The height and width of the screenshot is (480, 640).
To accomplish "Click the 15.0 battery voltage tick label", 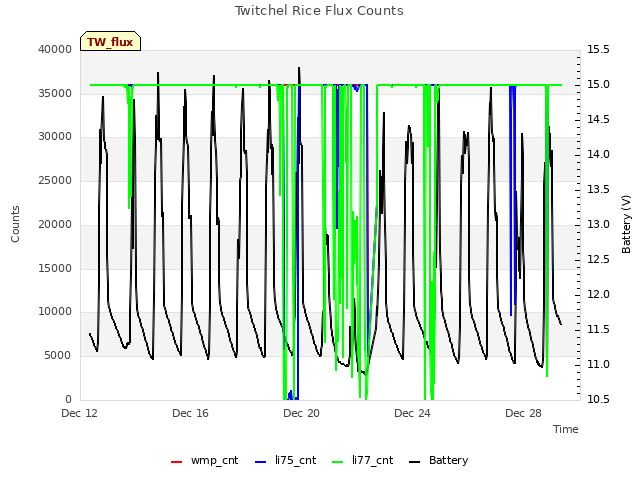I will (598, 84).
